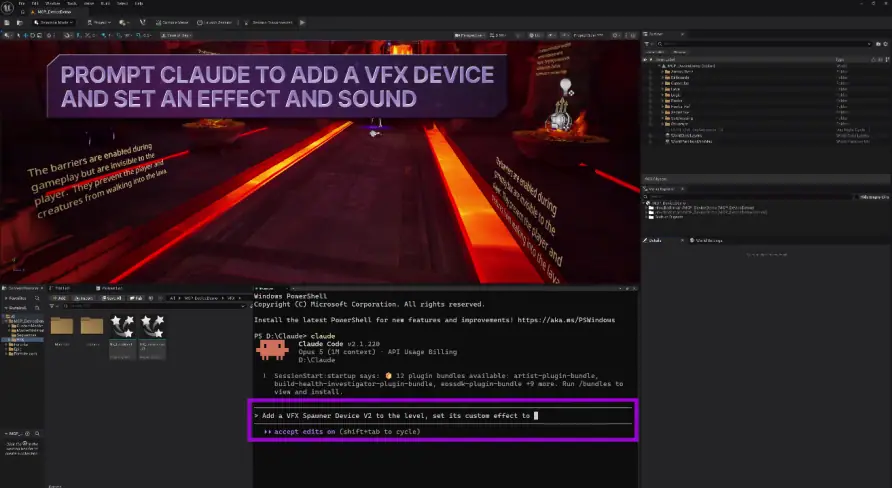Image resolution: width=892 pixels, height=488 pixels.
Task: Toggle visibility of the WorldDataLayers row
Action: pos(650,135)
